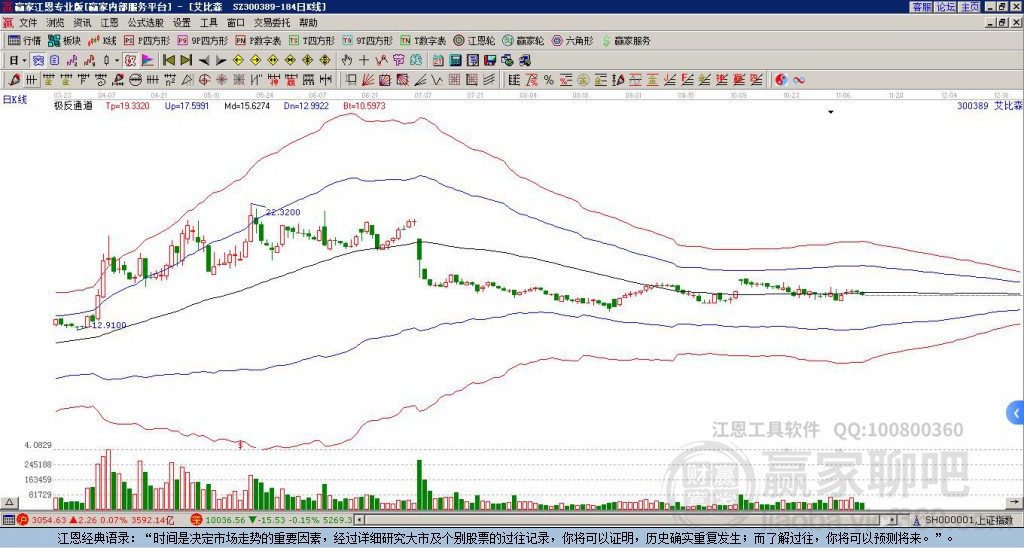Select the crosshair cursor tool
The image size is (1024, 548).
(x=364, y=61)
